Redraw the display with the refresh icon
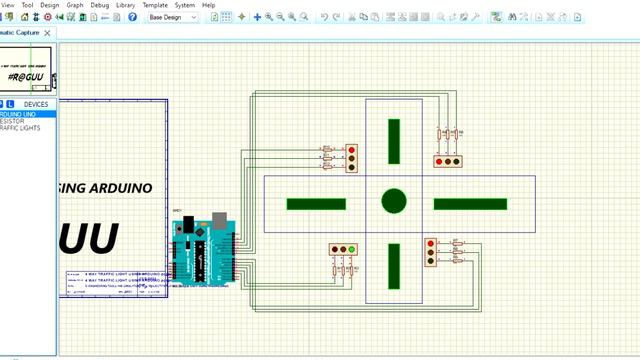 point(214,17)
